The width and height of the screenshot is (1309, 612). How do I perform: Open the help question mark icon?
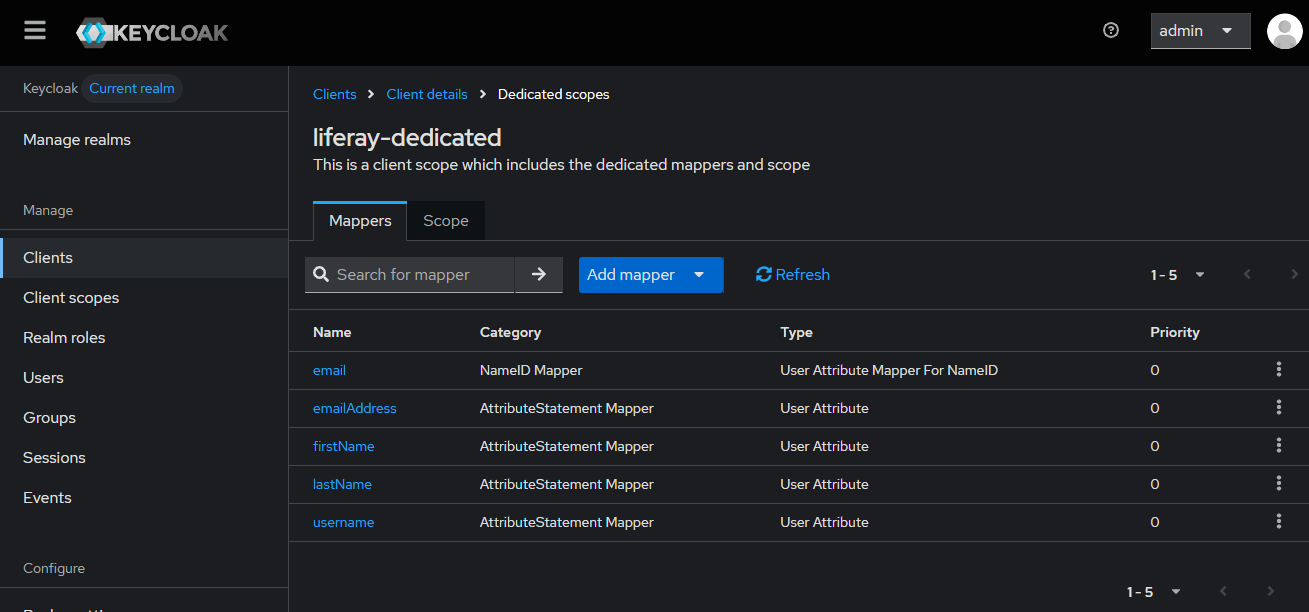pos(1110,31)
